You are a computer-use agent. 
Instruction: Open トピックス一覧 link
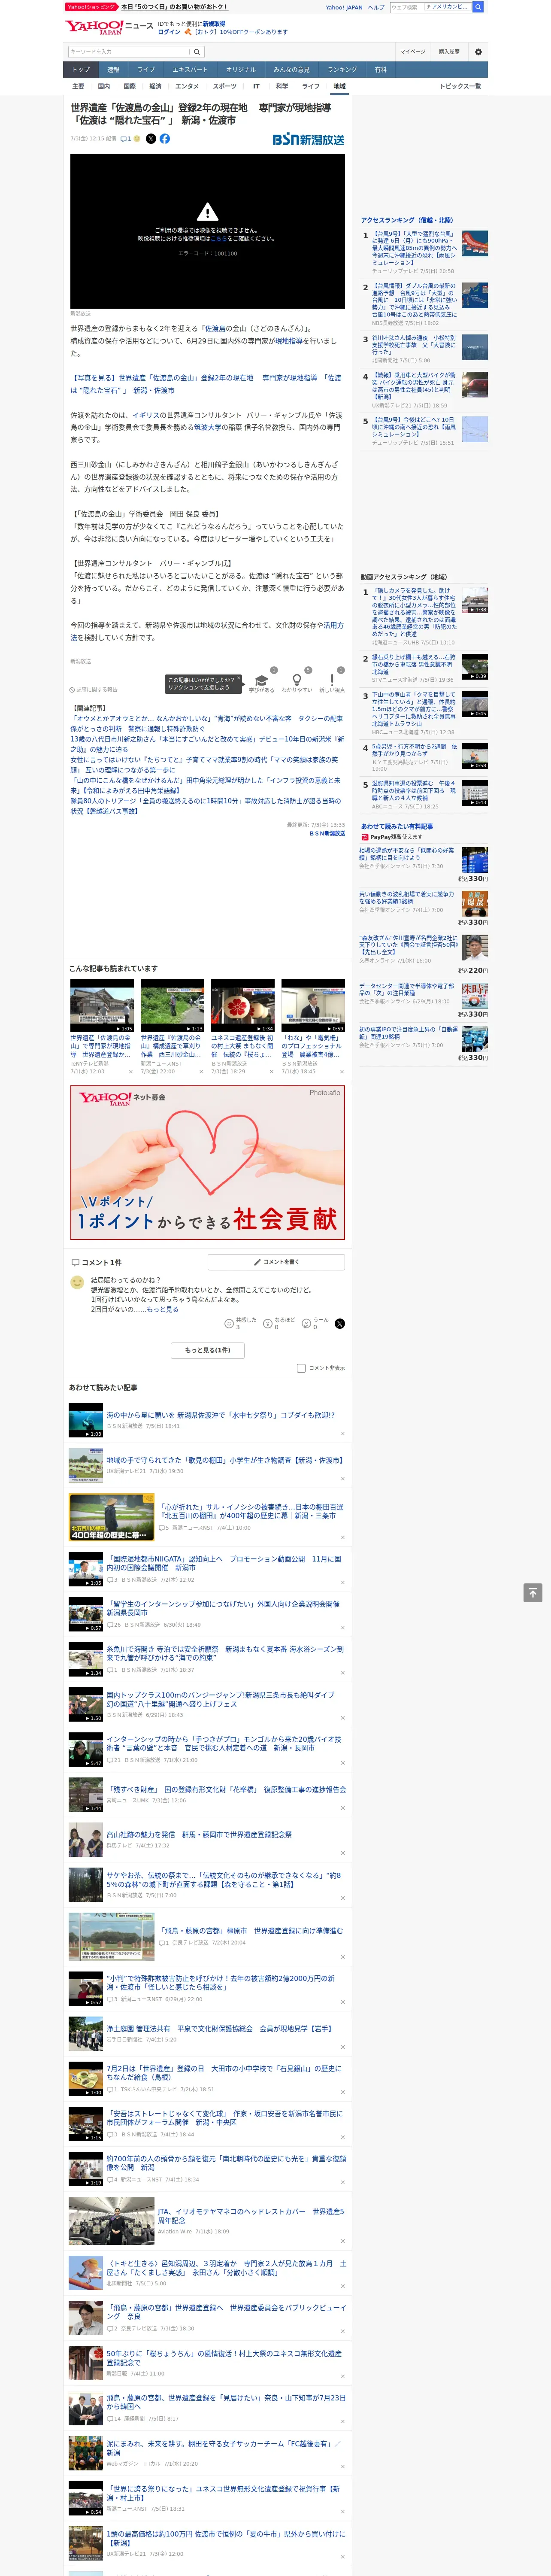pyautogui.click(x=460, y=86)
